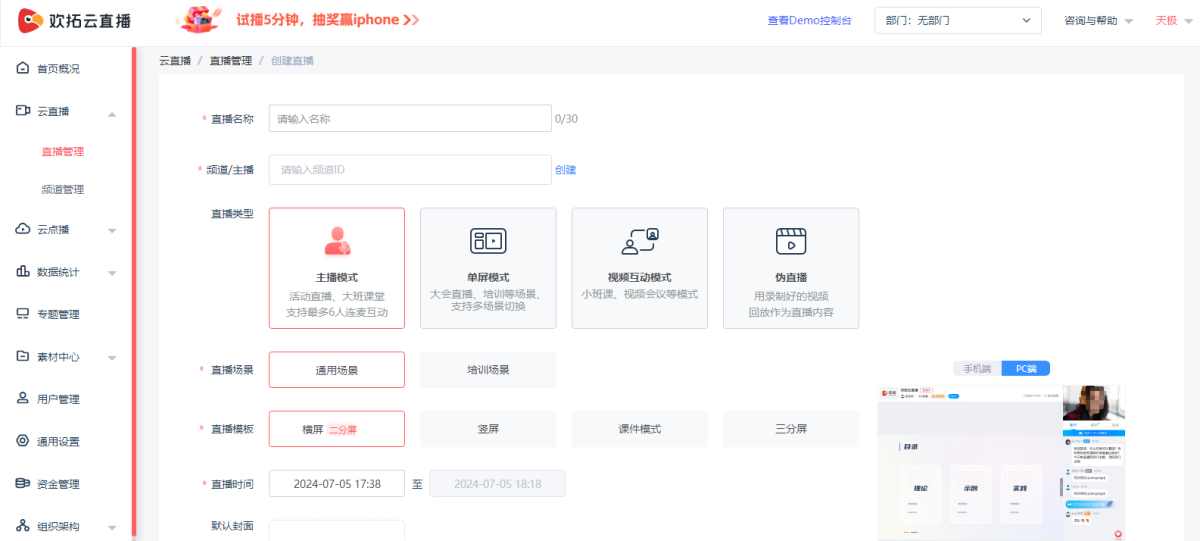Click the 专题管理 sidebar icon
The height and width of the screenshot is (541, 1200).
point(23,314)
